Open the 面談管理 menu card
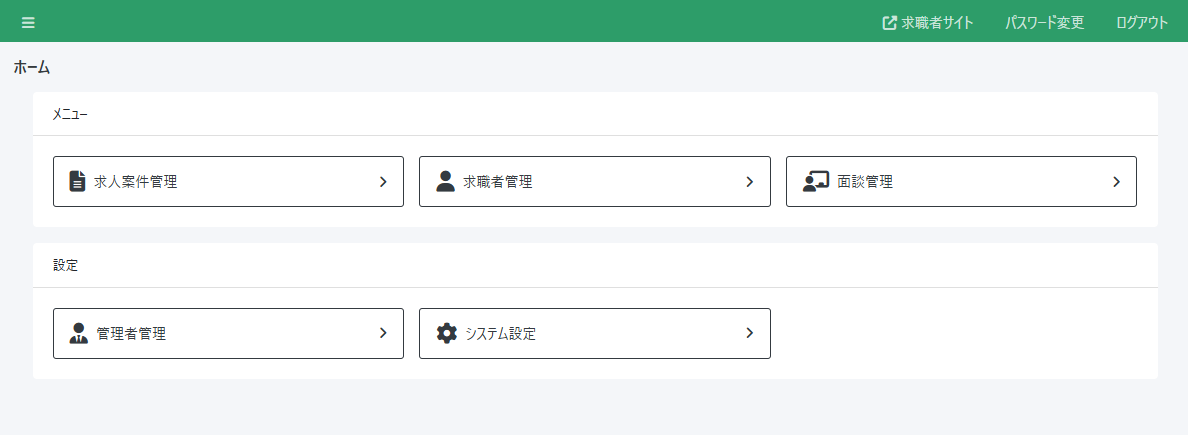Screen dimensions: 1188x435 pos(961,181)
